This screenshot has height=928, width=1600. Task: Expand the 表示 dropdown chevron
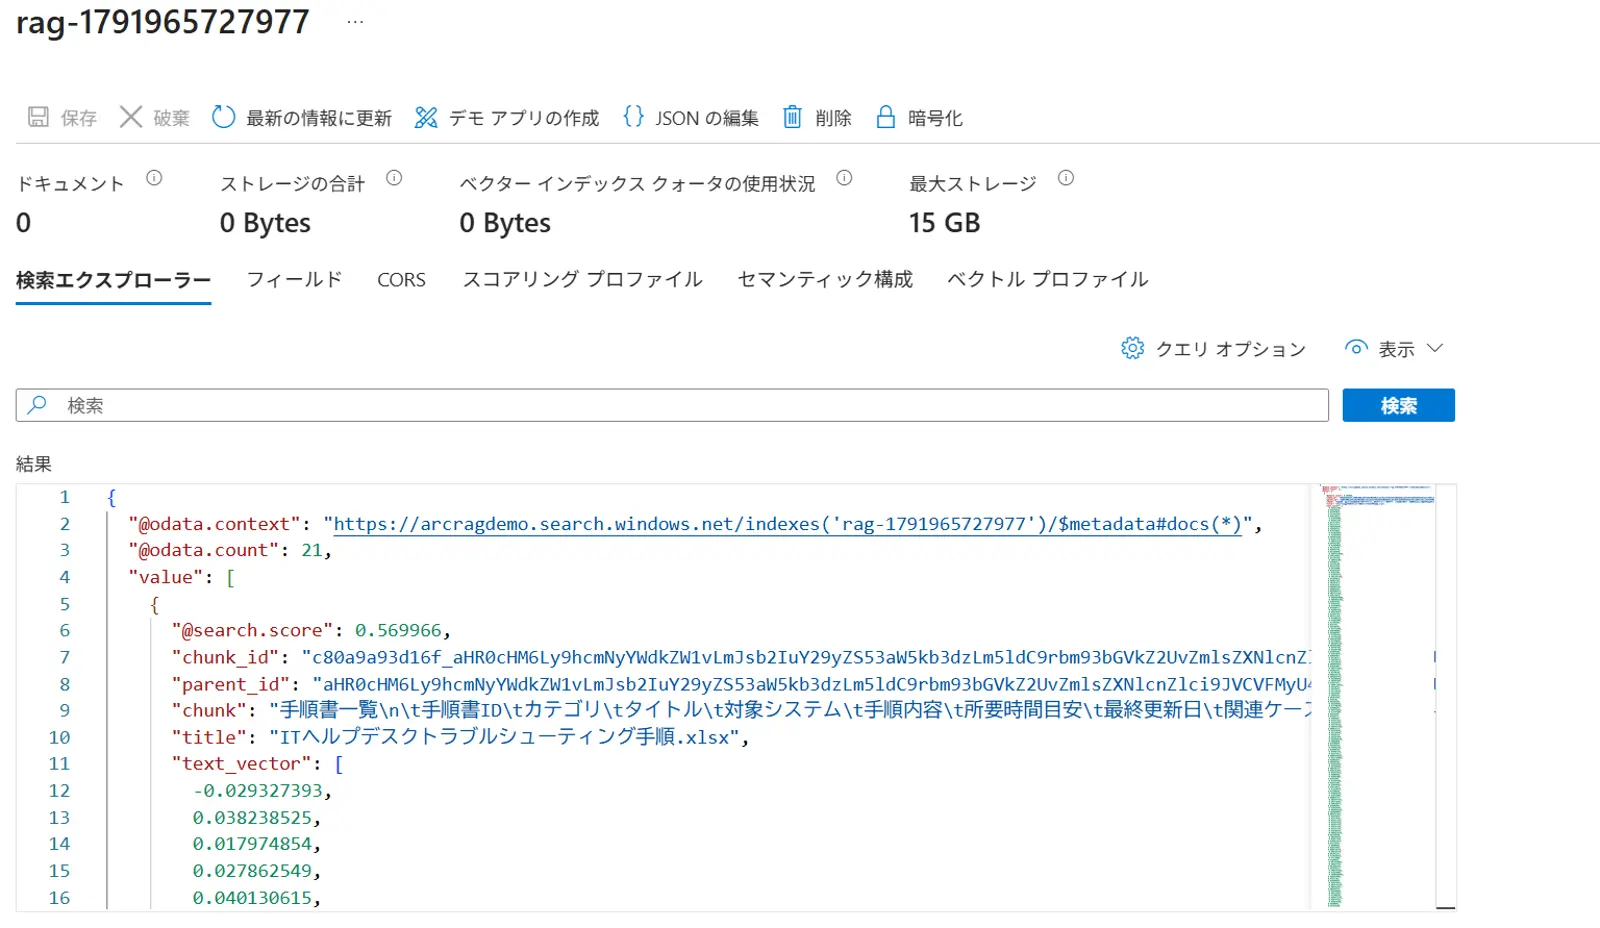click(1435, 348)
